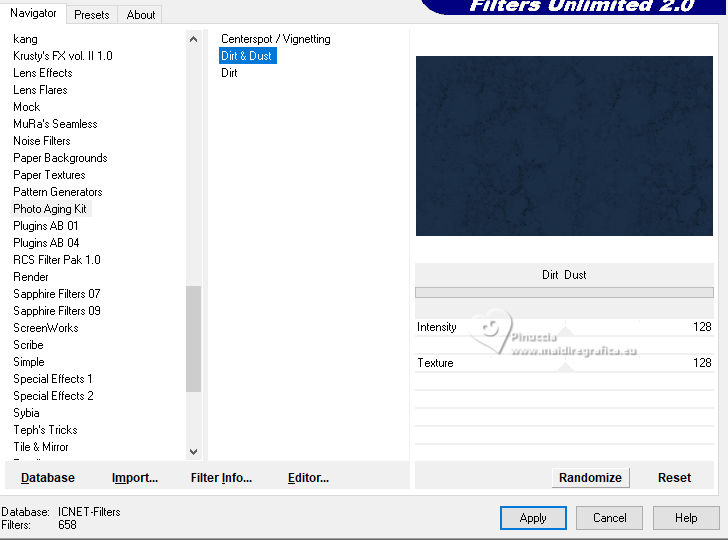Choose Plugins AB 01 category
This screenshot has height=540, width=728.
46,226
